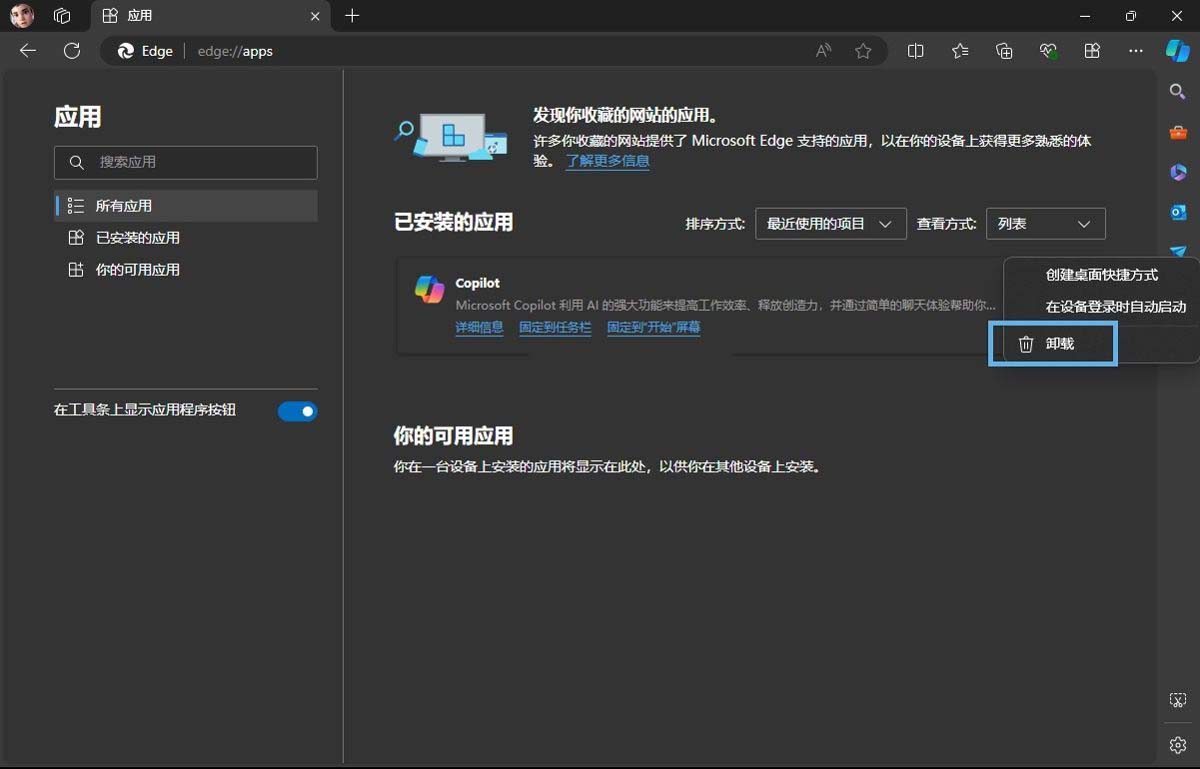Toggle 在工具条上显示应用程序按钮 switch
The height and width of the screenshot is (769, 1200).
pos(297,411)
